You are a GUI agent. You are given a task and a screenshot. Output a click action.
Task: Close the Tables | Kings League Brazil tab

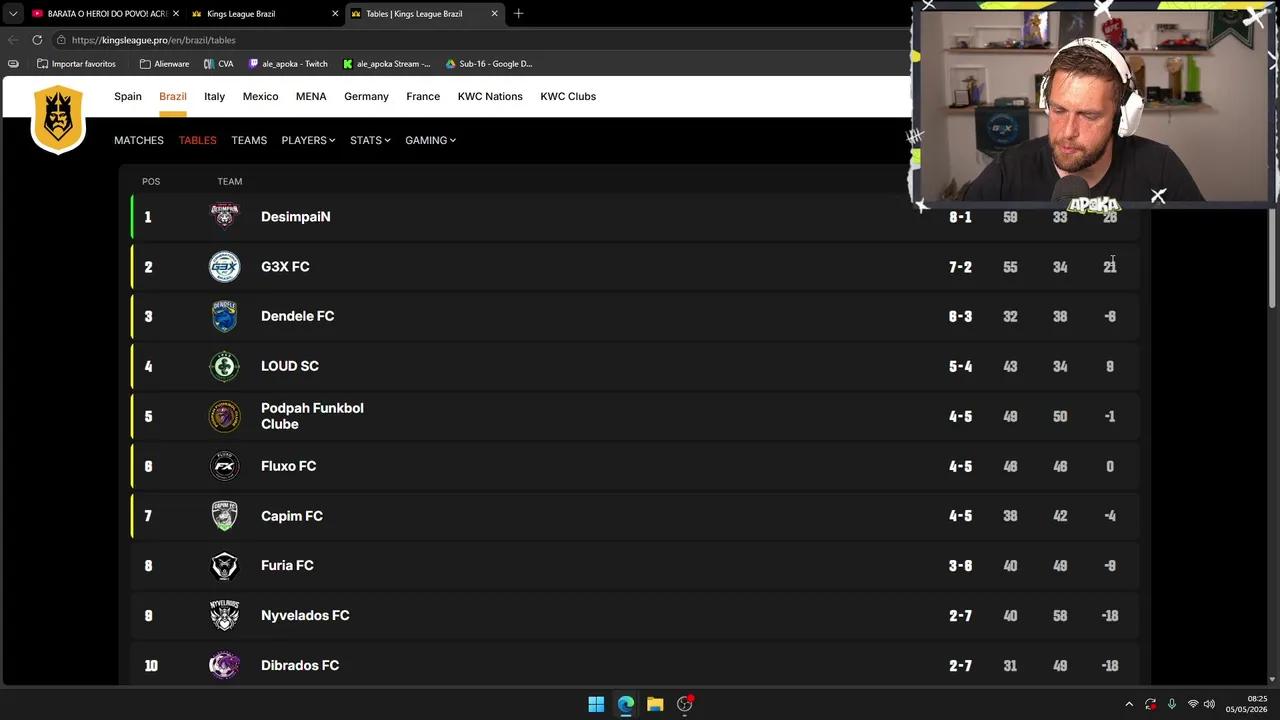coord(494,14)
